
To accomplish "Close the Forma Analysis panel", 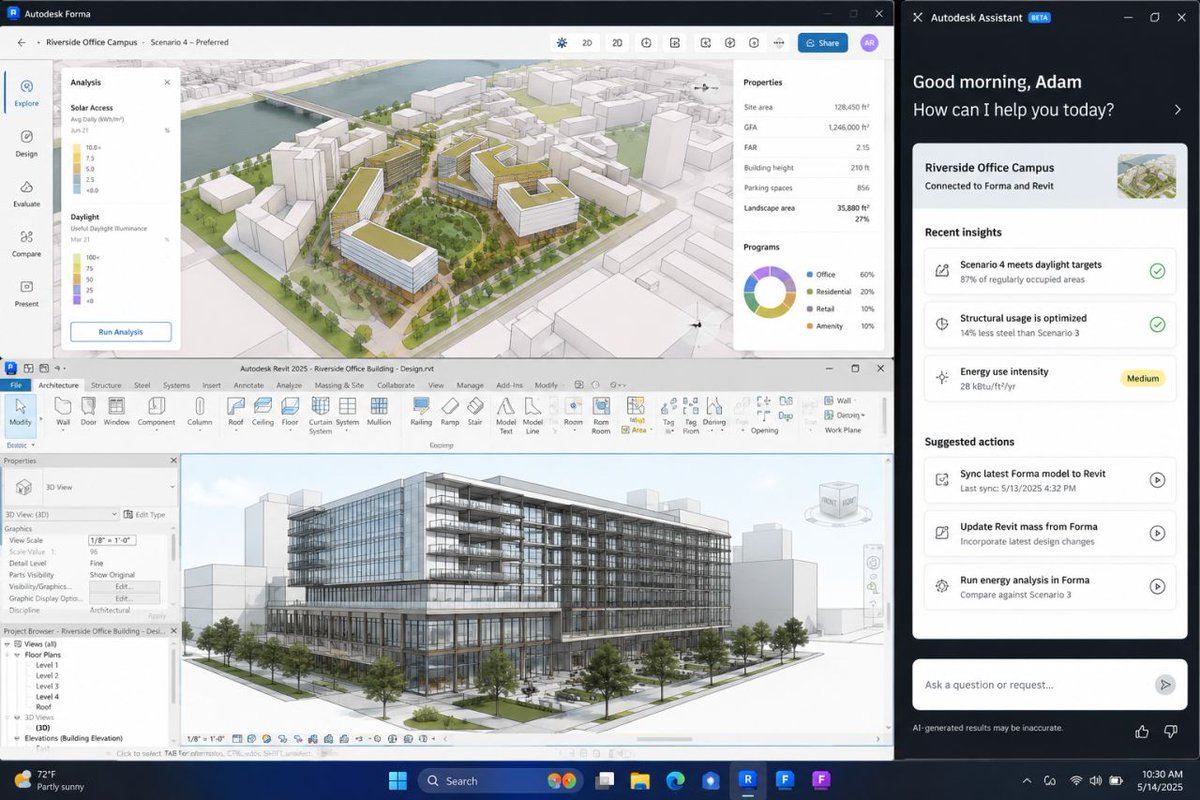I will tap(167, 83).
